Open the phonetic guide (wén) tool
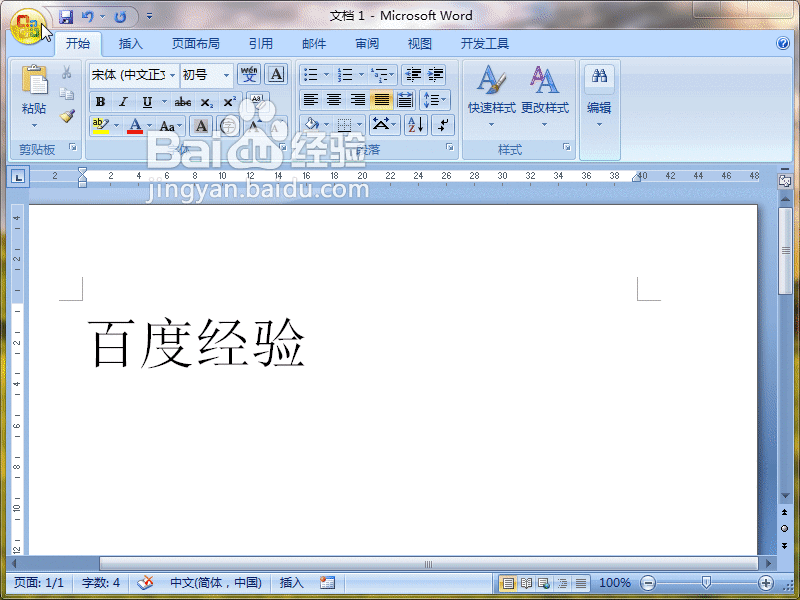800x600 pixels. click(249, 74)
